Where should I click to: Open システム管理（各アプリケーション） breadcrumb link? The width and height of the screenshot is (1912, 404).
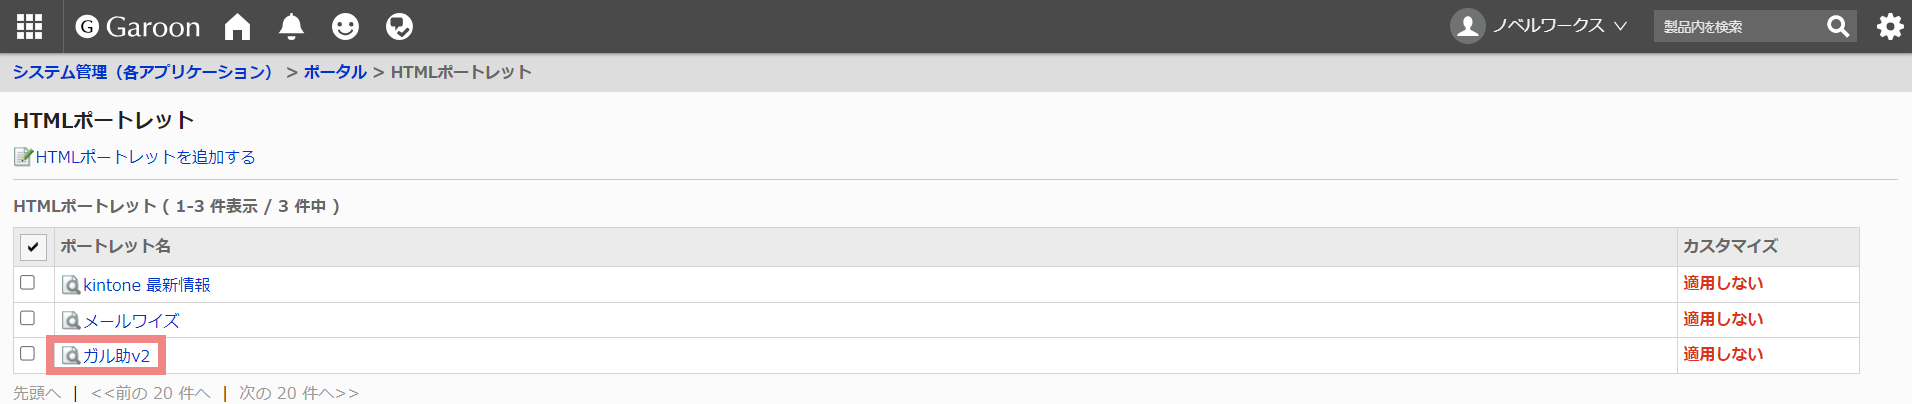pos(142,72)
